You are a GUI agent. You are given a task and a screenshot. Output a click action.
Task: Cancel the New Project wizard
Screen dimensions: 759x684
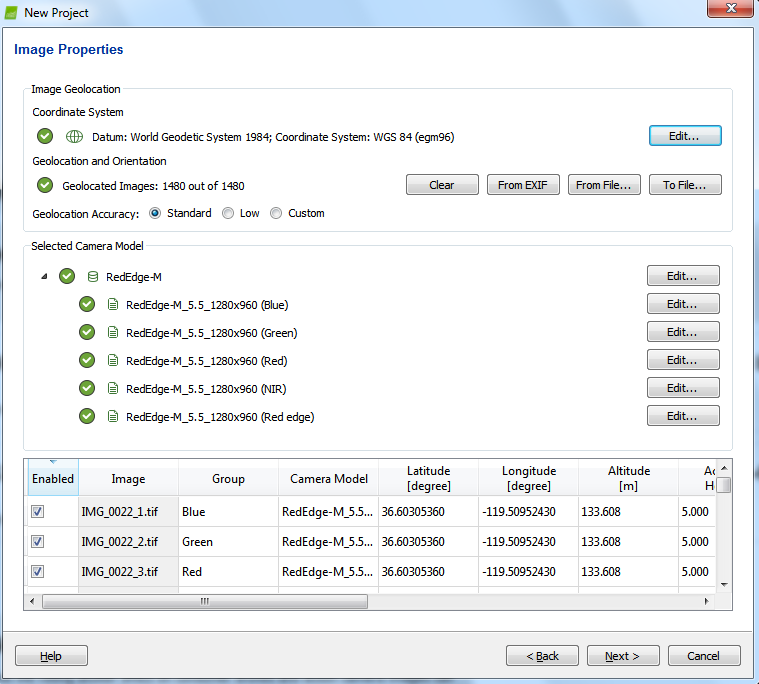704,656
